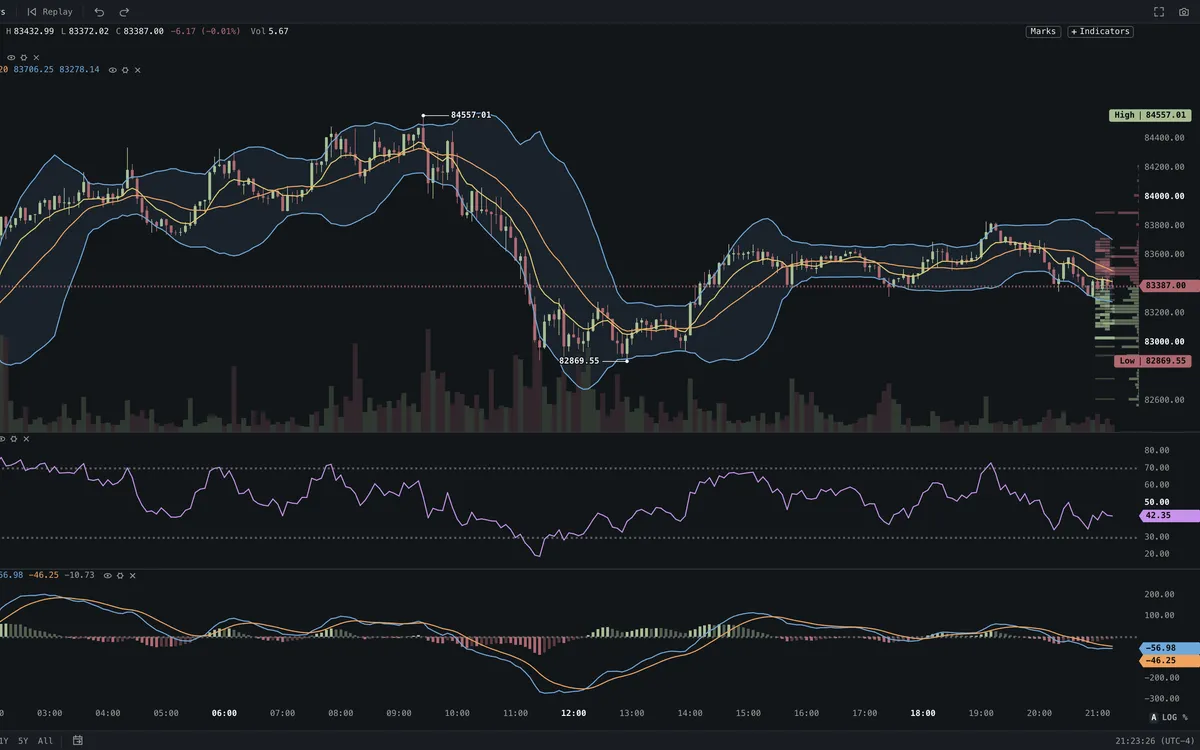Add indicators with the Indicators button
The width and height of the screenshot is (1200, 750).
tap(1100, 31)
